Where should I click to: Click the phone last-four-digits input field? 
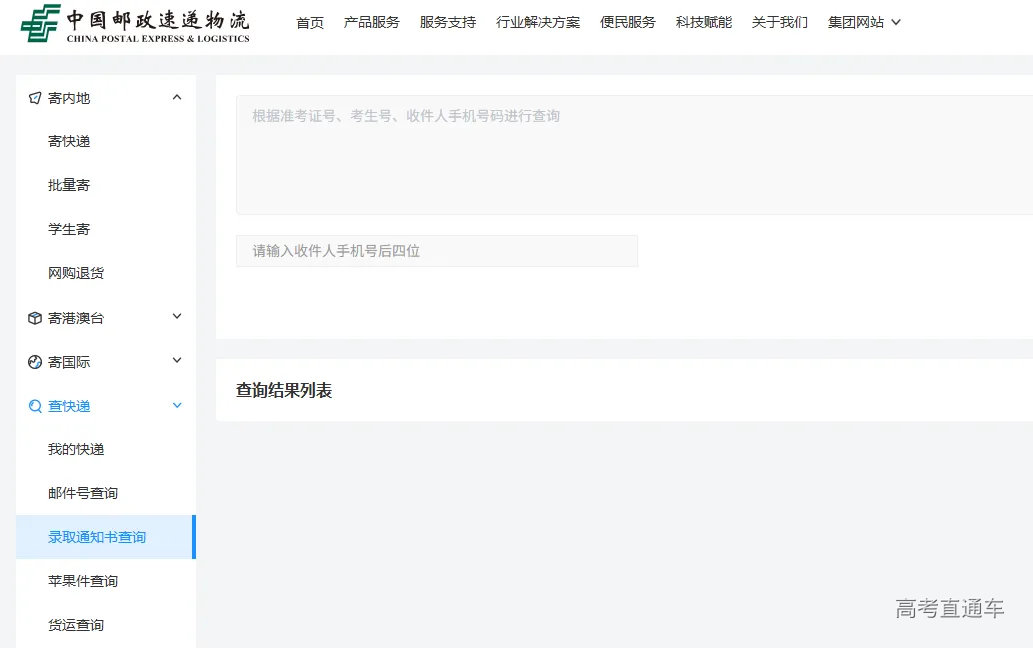(437, 250)
